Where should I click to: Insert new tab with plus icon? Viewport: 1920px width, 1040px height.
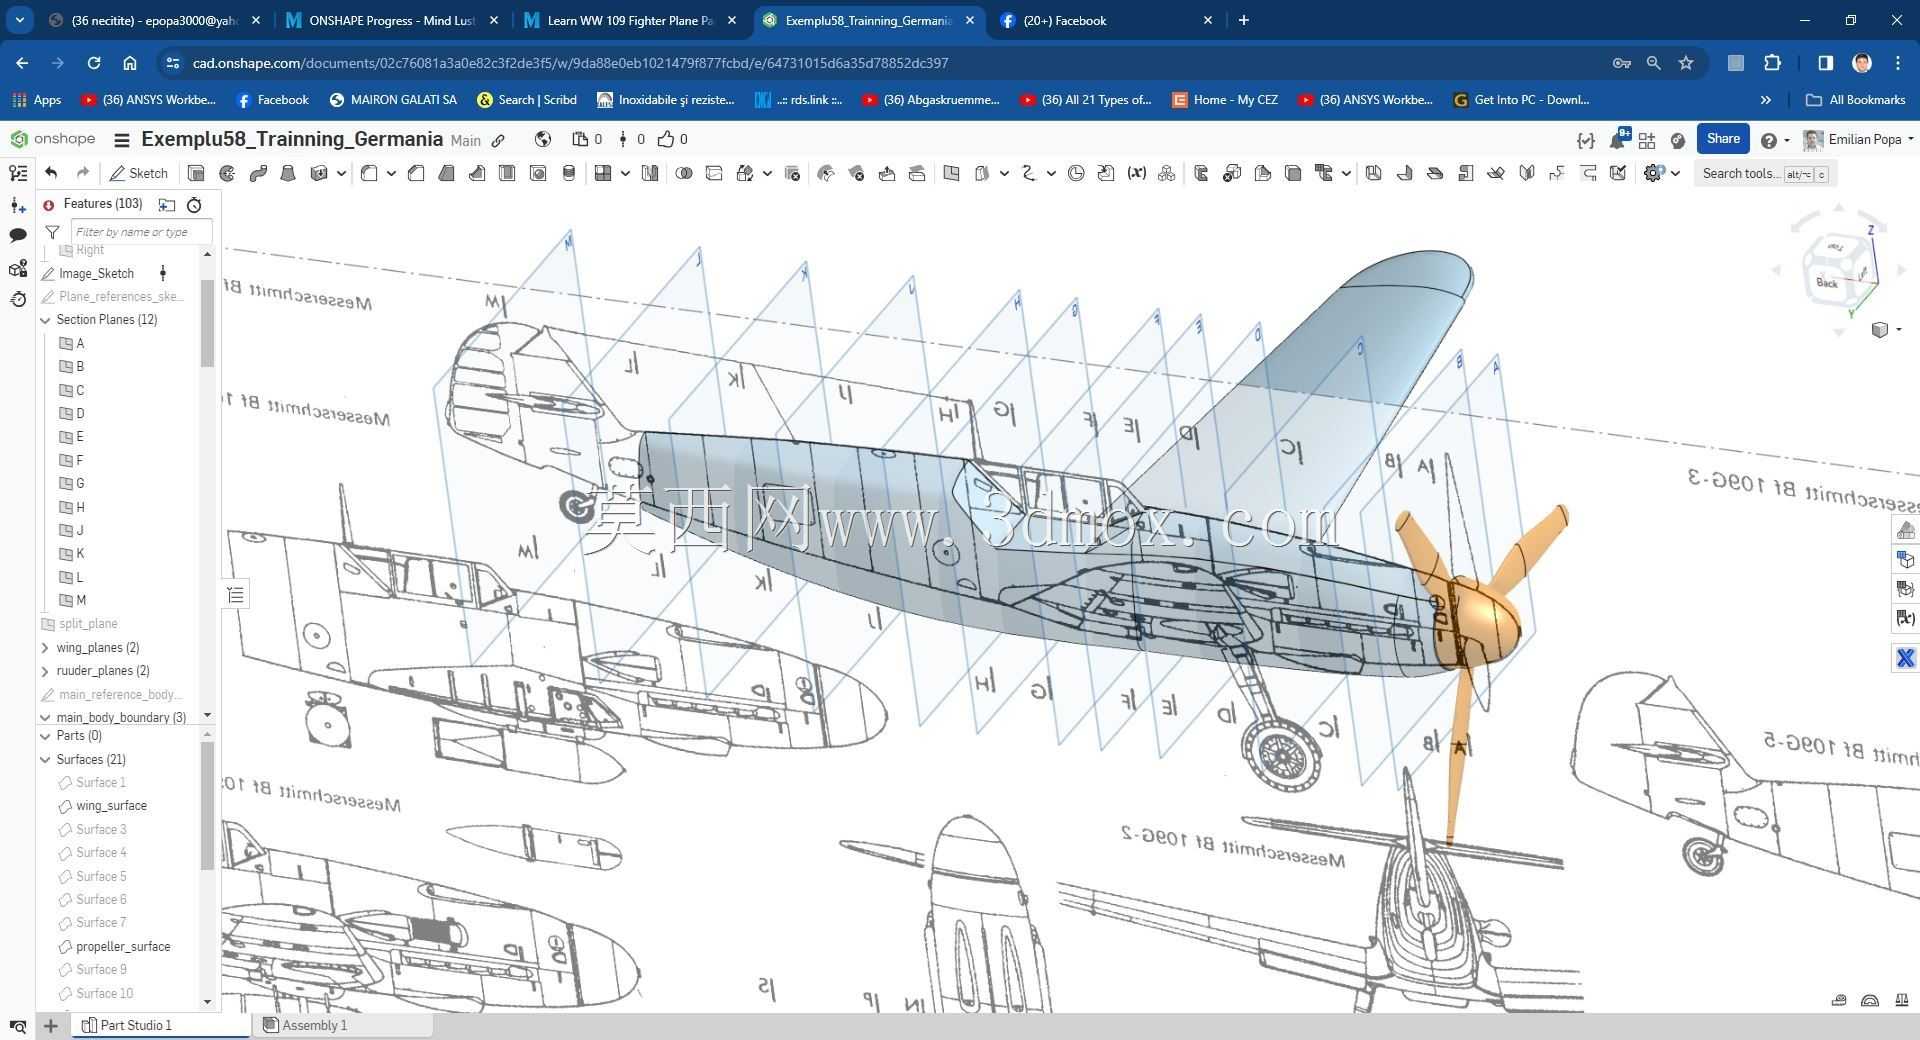[x=50, y=1025]
